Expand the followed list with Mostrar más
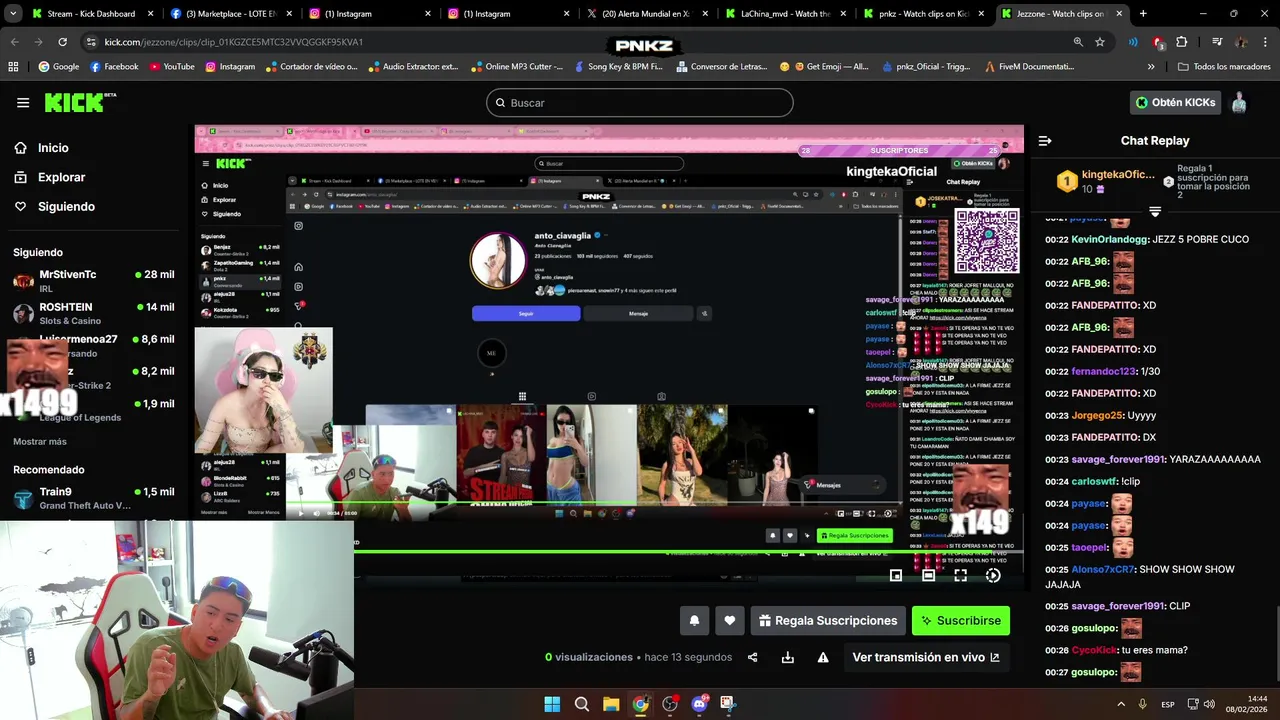Image resolution: width=1280 pixels, height=720 pixels. 40,441
